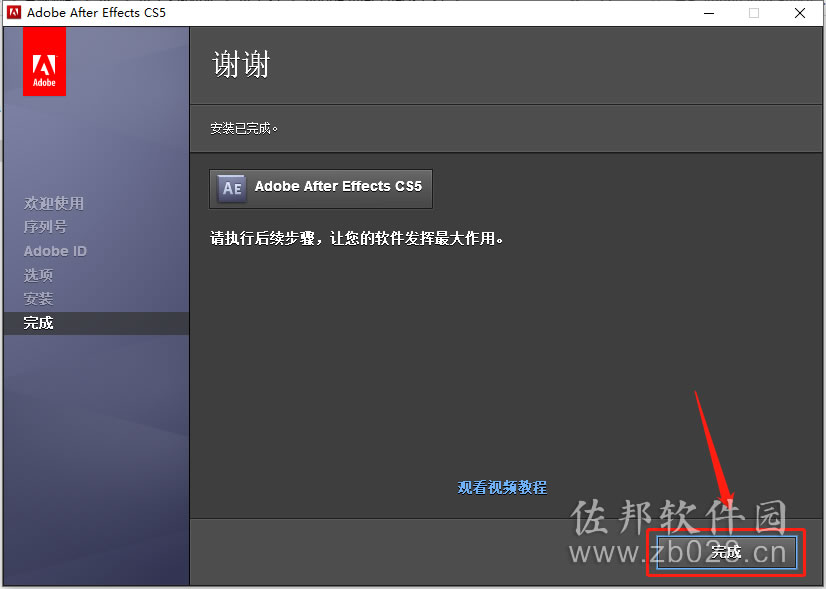Select the Adobe ID step in sidebar

[55, 251]
